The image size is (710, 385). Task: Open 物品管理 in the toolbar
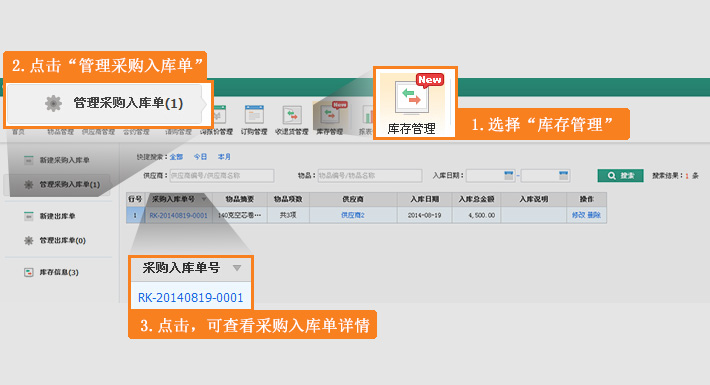pos(60,132)
